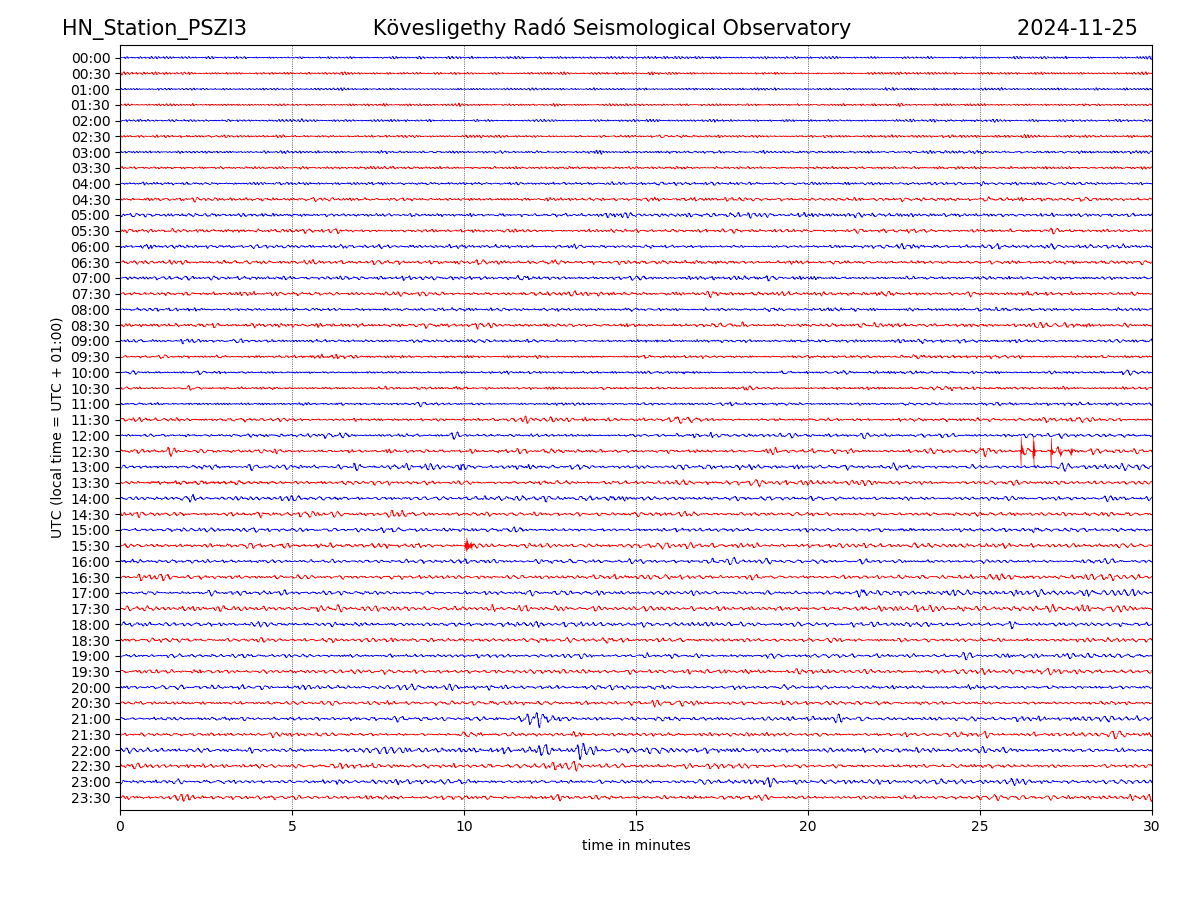Click the 2024-11-25 date label
This screenshot has height=900, width=1200.
1076,28
